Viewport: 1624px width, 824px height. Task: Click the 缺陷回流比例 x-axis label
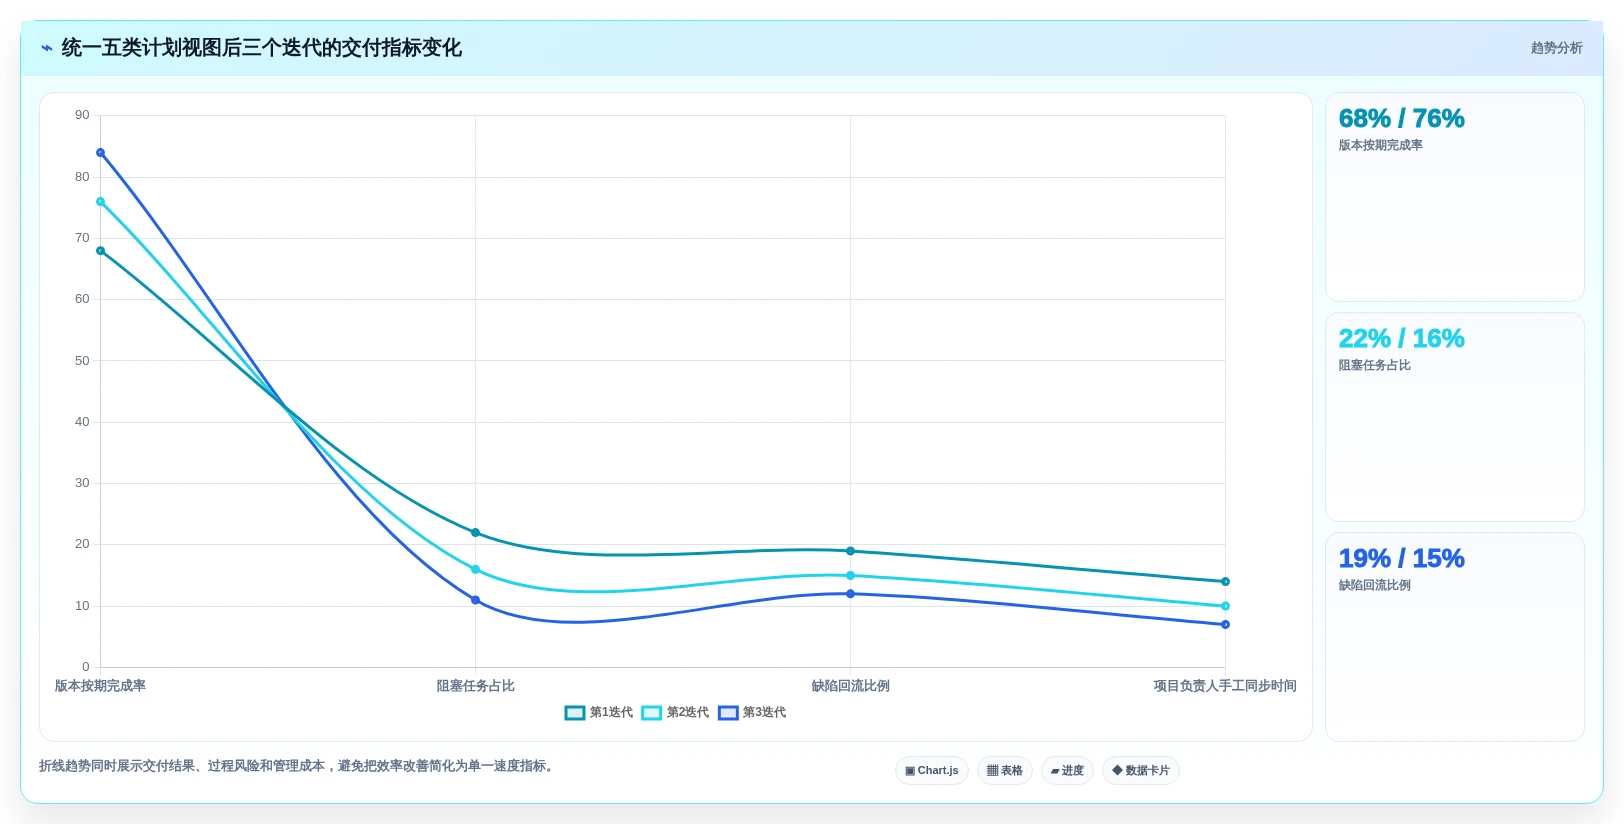tap(850, 686)
